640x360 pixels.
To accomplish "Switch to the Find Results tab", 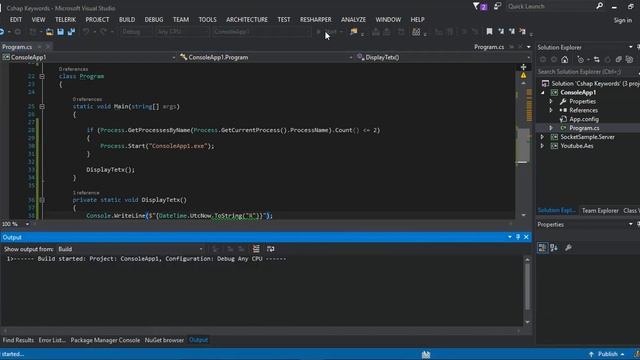I will pos(18,340).
